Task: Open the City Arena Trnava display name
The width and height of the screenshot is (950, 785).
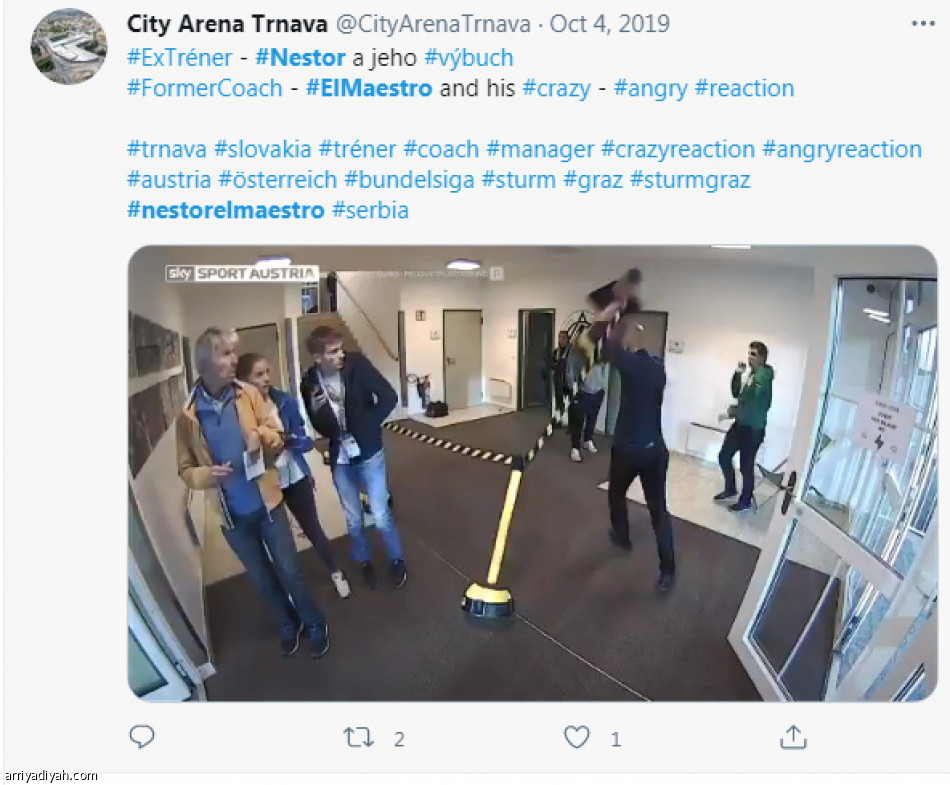Action: [x=227, y=24]
